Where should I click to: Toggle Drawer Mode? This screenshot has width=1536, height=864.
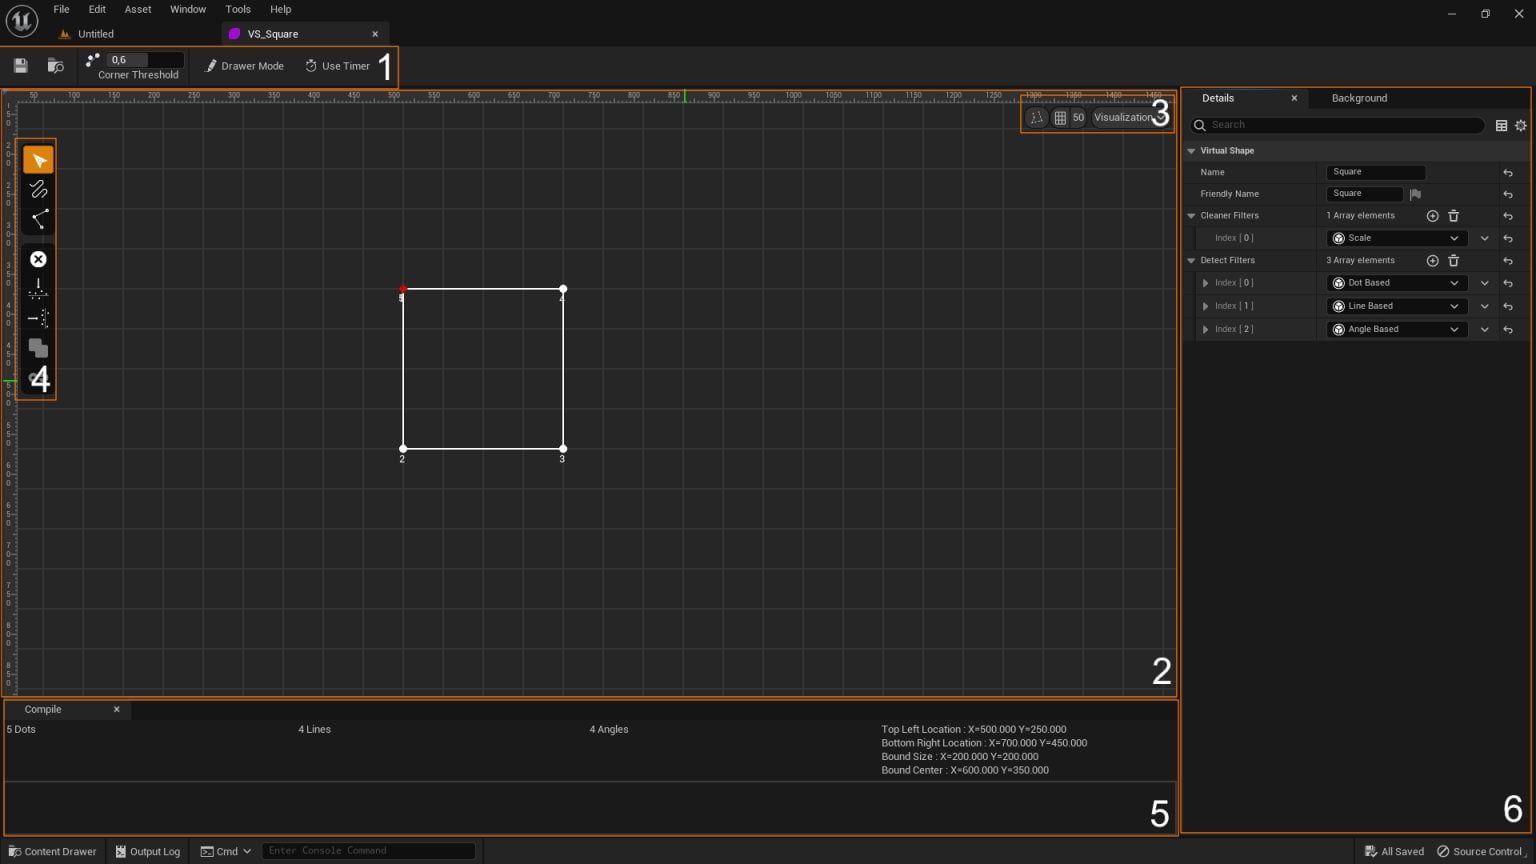click(244, 66)
